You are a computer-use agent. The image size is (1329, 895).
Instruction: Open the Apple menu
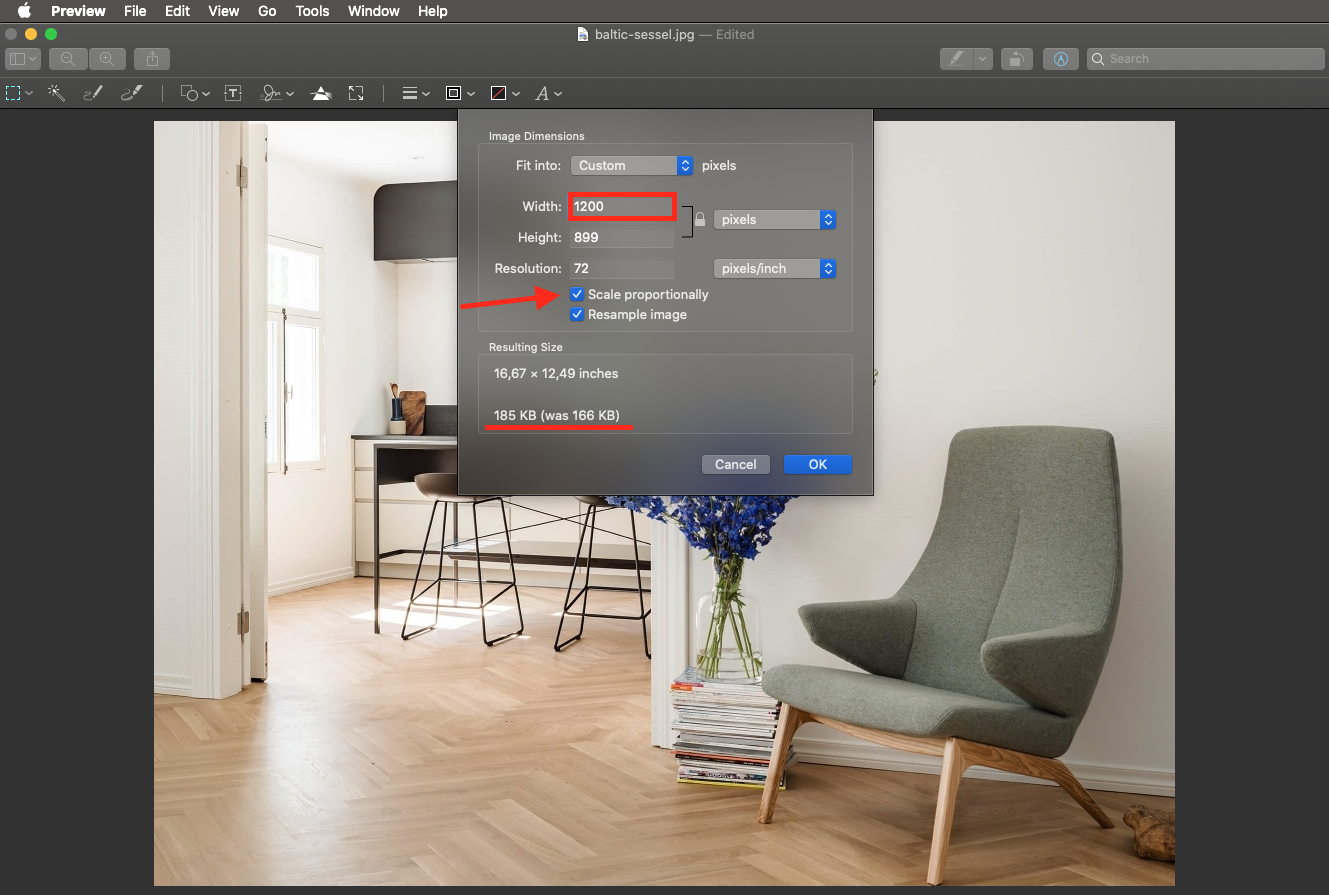24,11
